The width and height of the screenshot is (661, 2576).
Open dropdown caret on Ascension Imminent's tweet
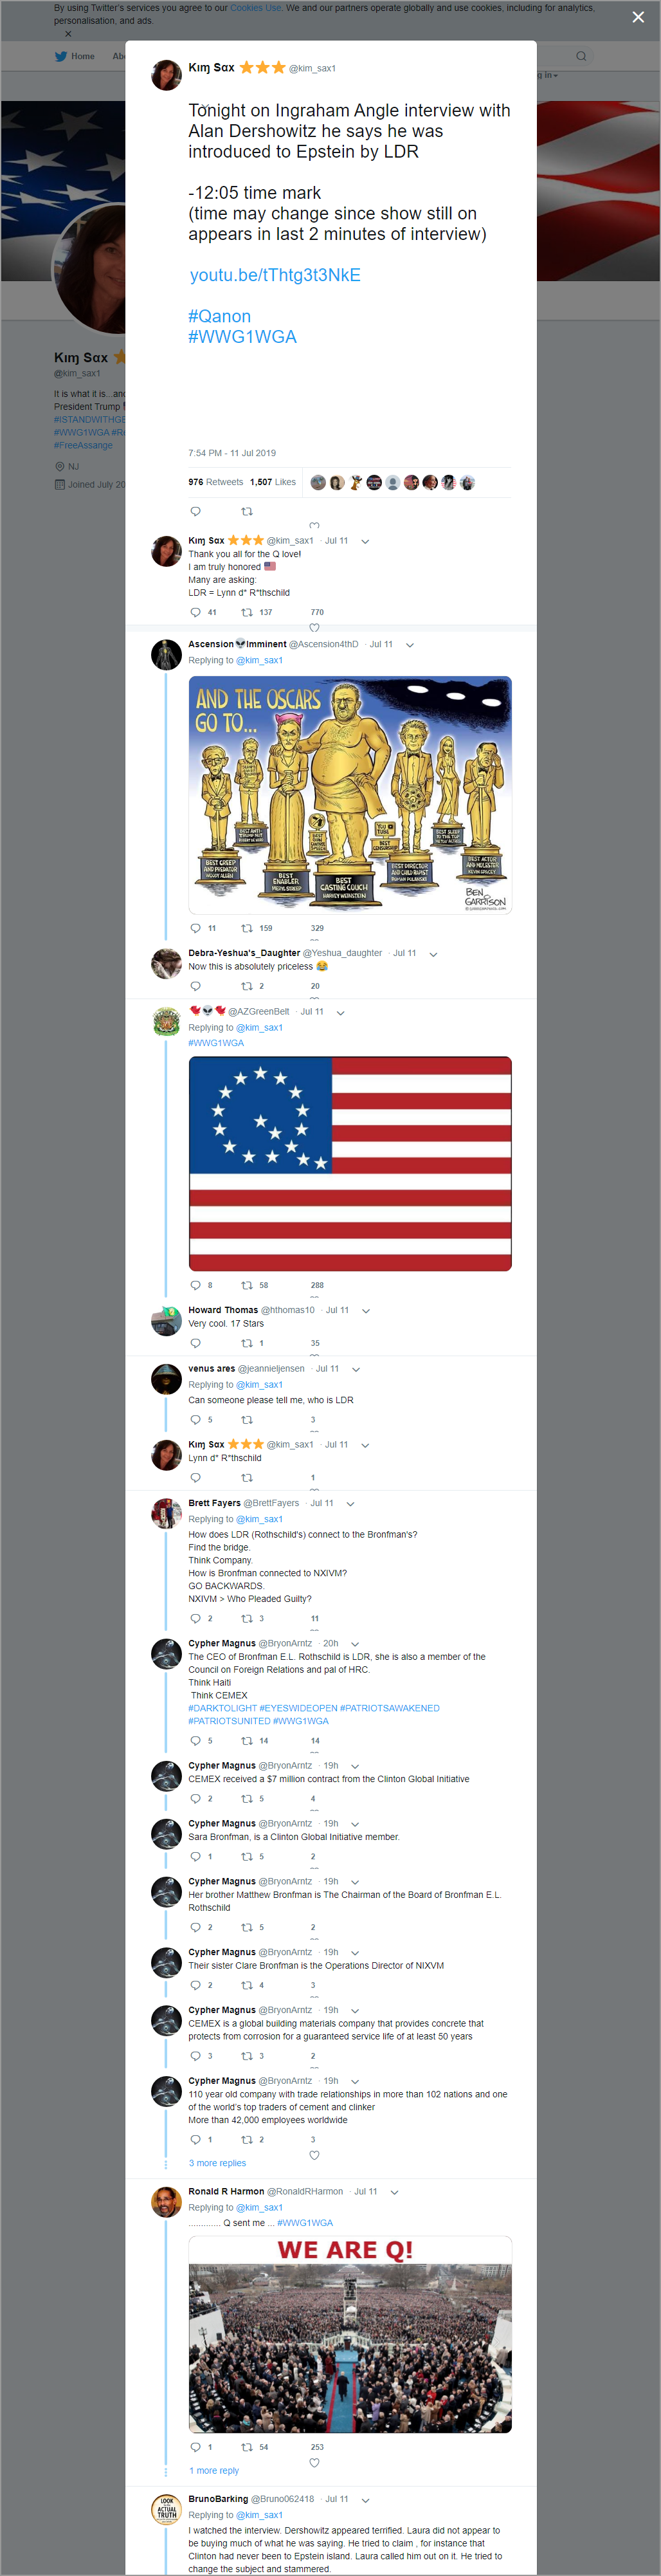pos(409,645)
